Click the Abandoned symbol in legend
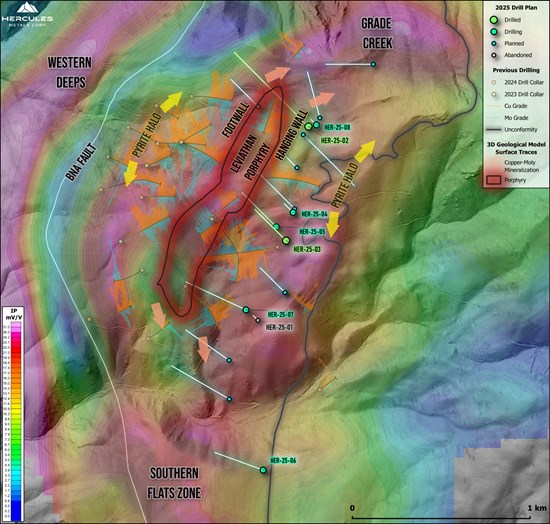 [494, 55]
